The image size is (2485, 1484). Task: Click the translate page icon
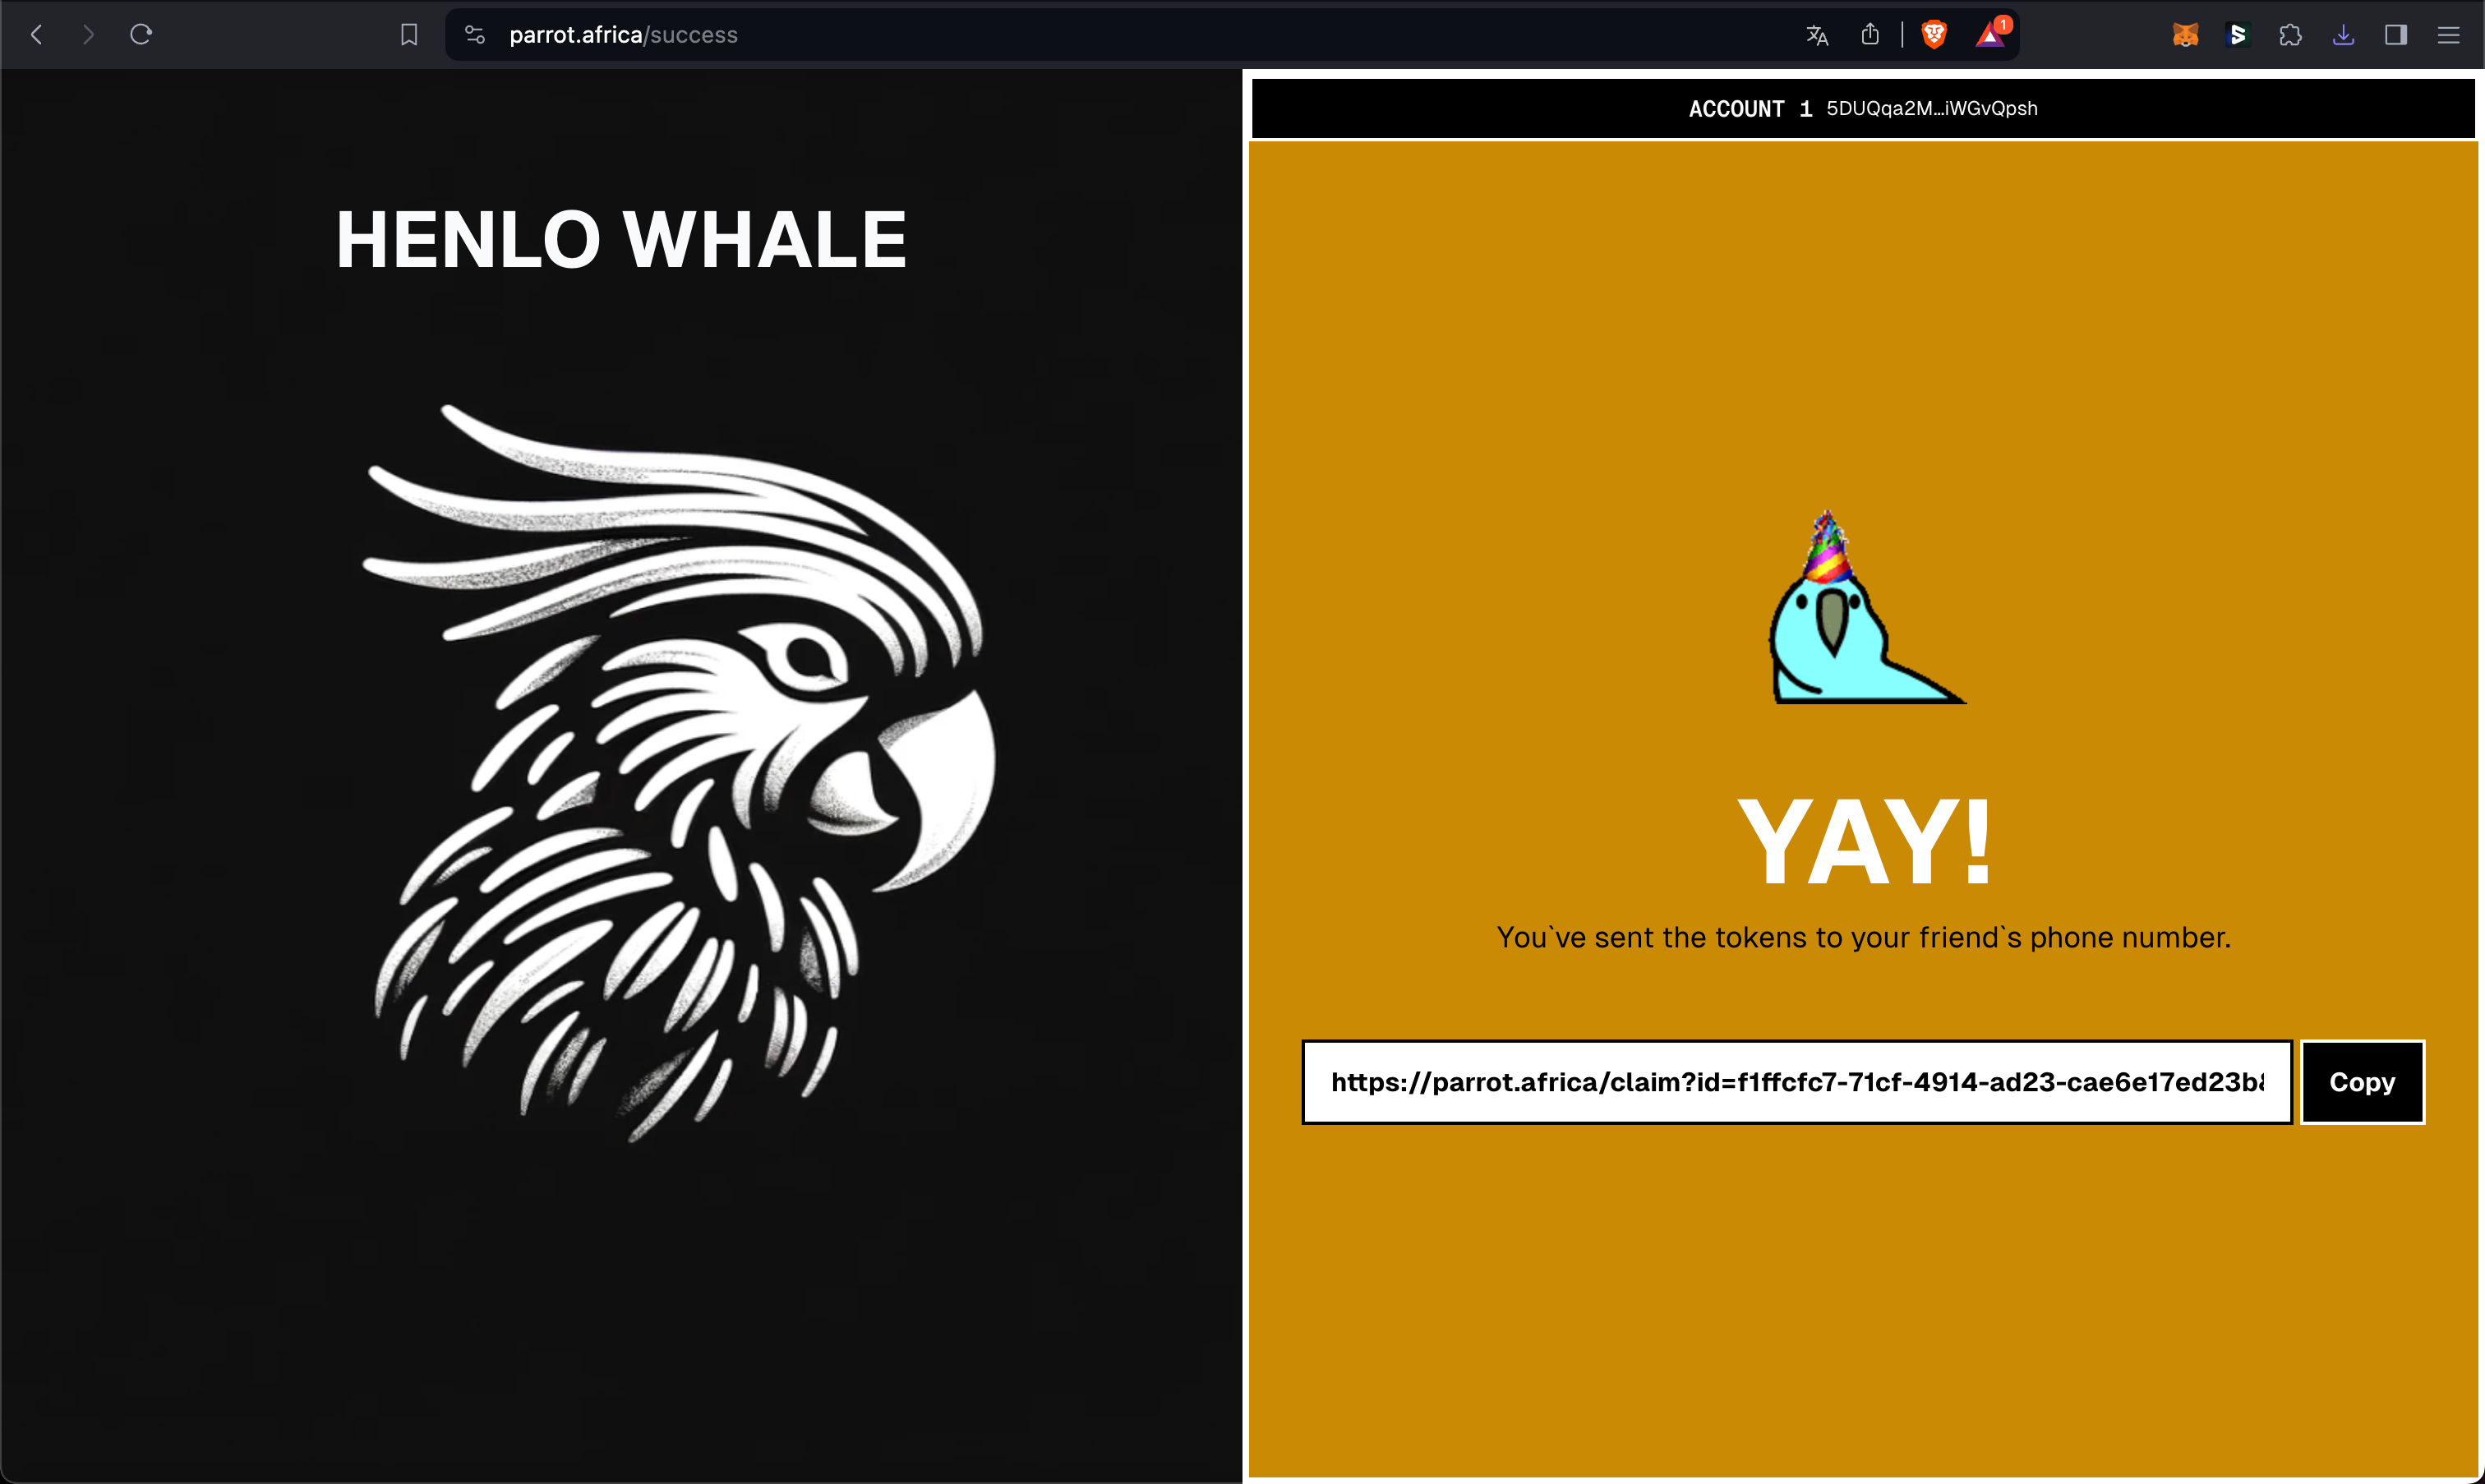pos(1817,36)
